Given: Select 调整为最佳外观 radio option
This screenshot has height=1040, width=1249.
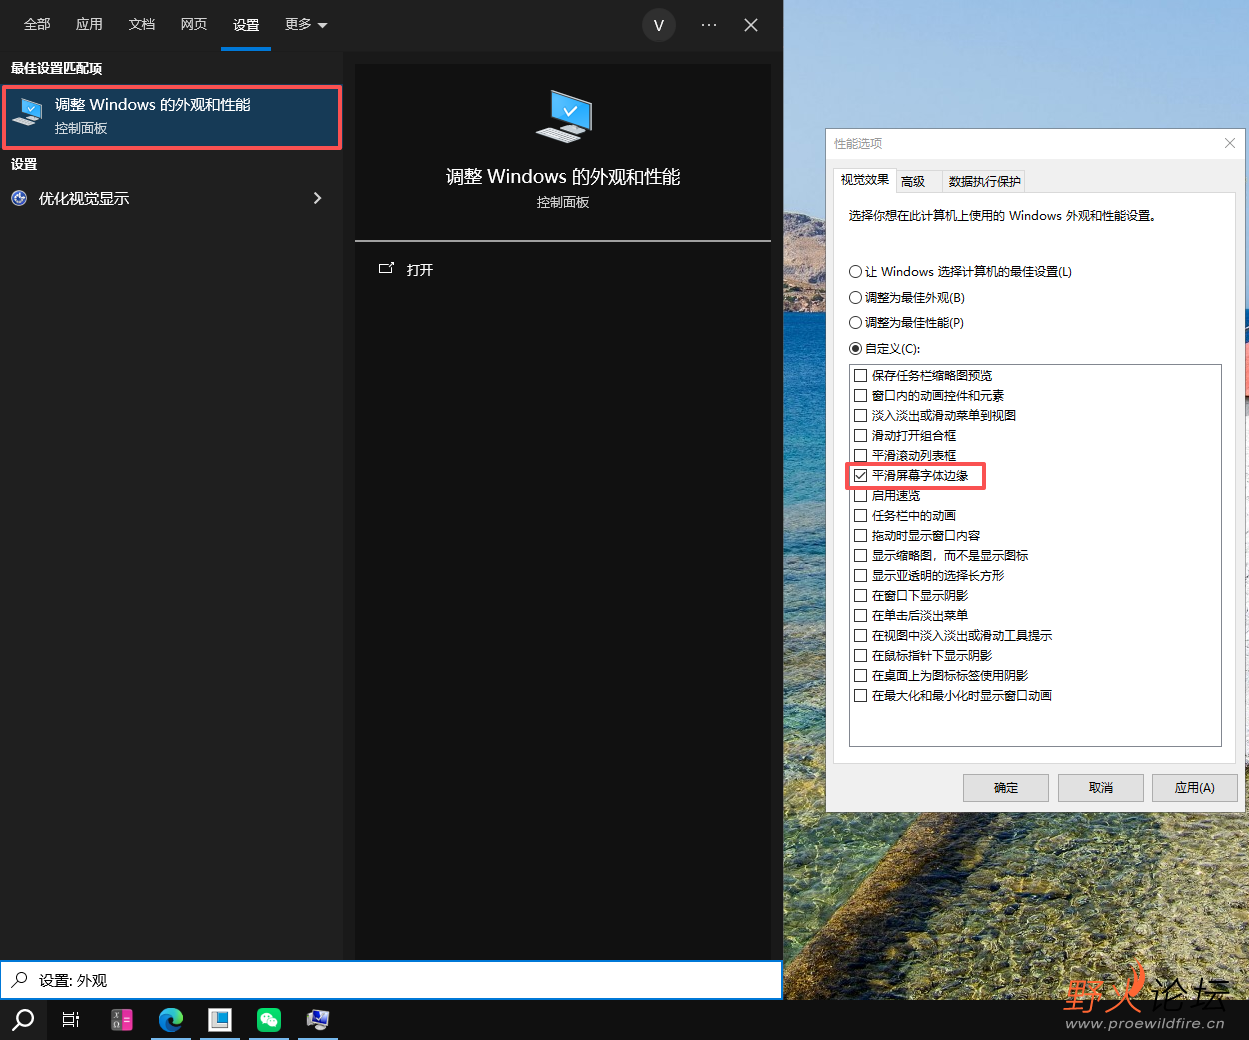Looking at the screenshot, I should click(x=855, y=297).
